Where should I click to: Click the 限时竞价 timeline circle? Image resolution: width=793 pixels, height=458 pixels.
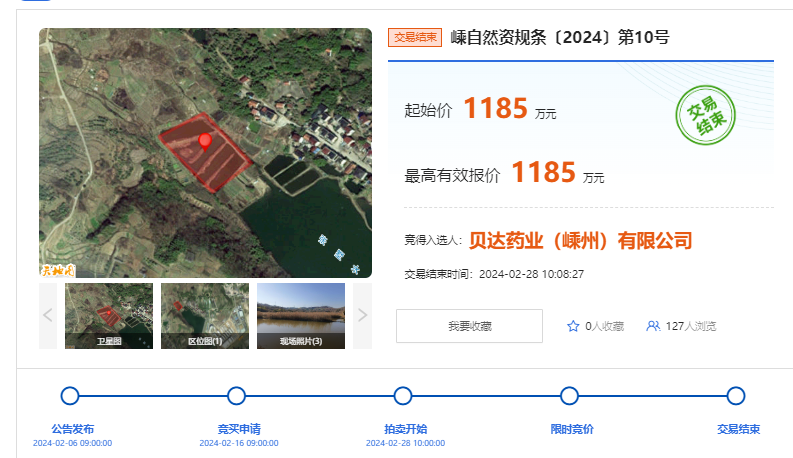point(569,396)
